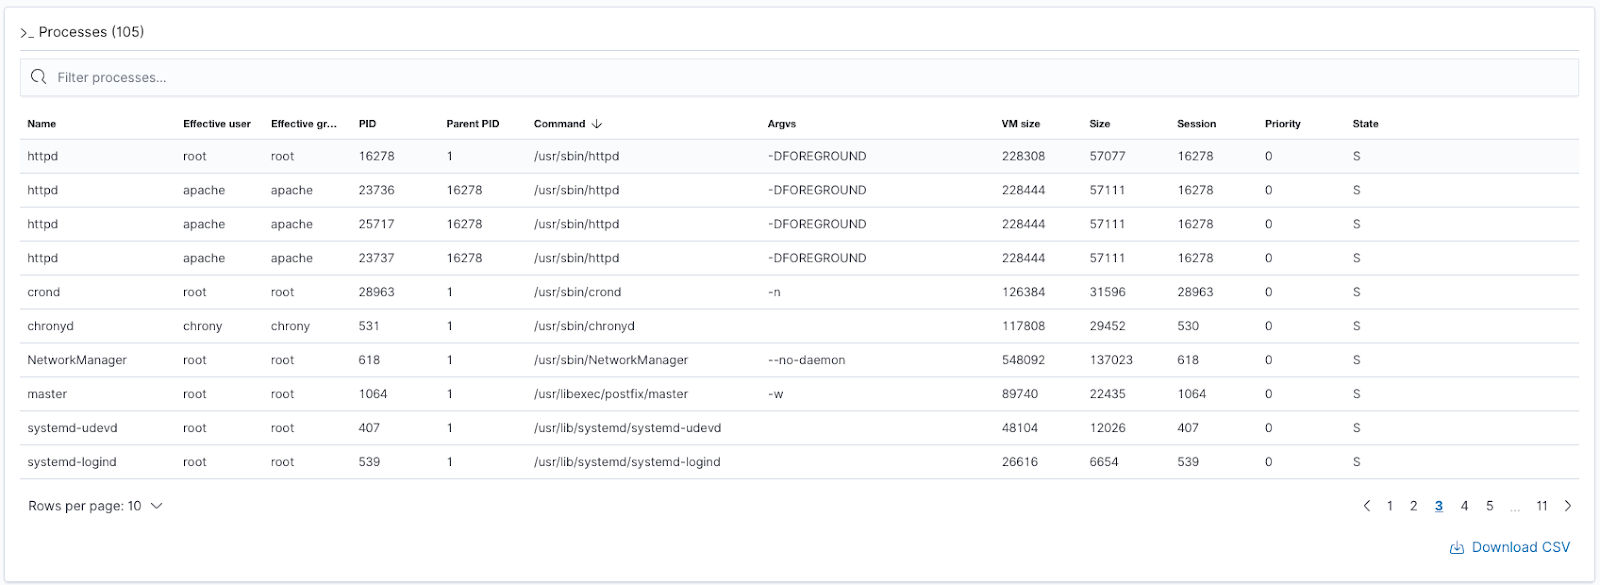Sort by the Effective user column
The width and height of the screenshot is (1600, 585).
click(217, 124)
